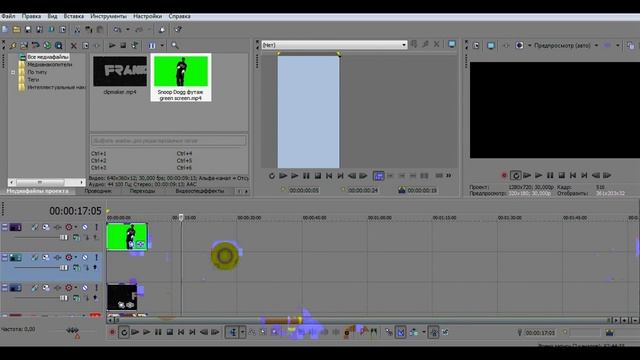Click the preview window Record button
Screen dimensions: 640x360
504,176
